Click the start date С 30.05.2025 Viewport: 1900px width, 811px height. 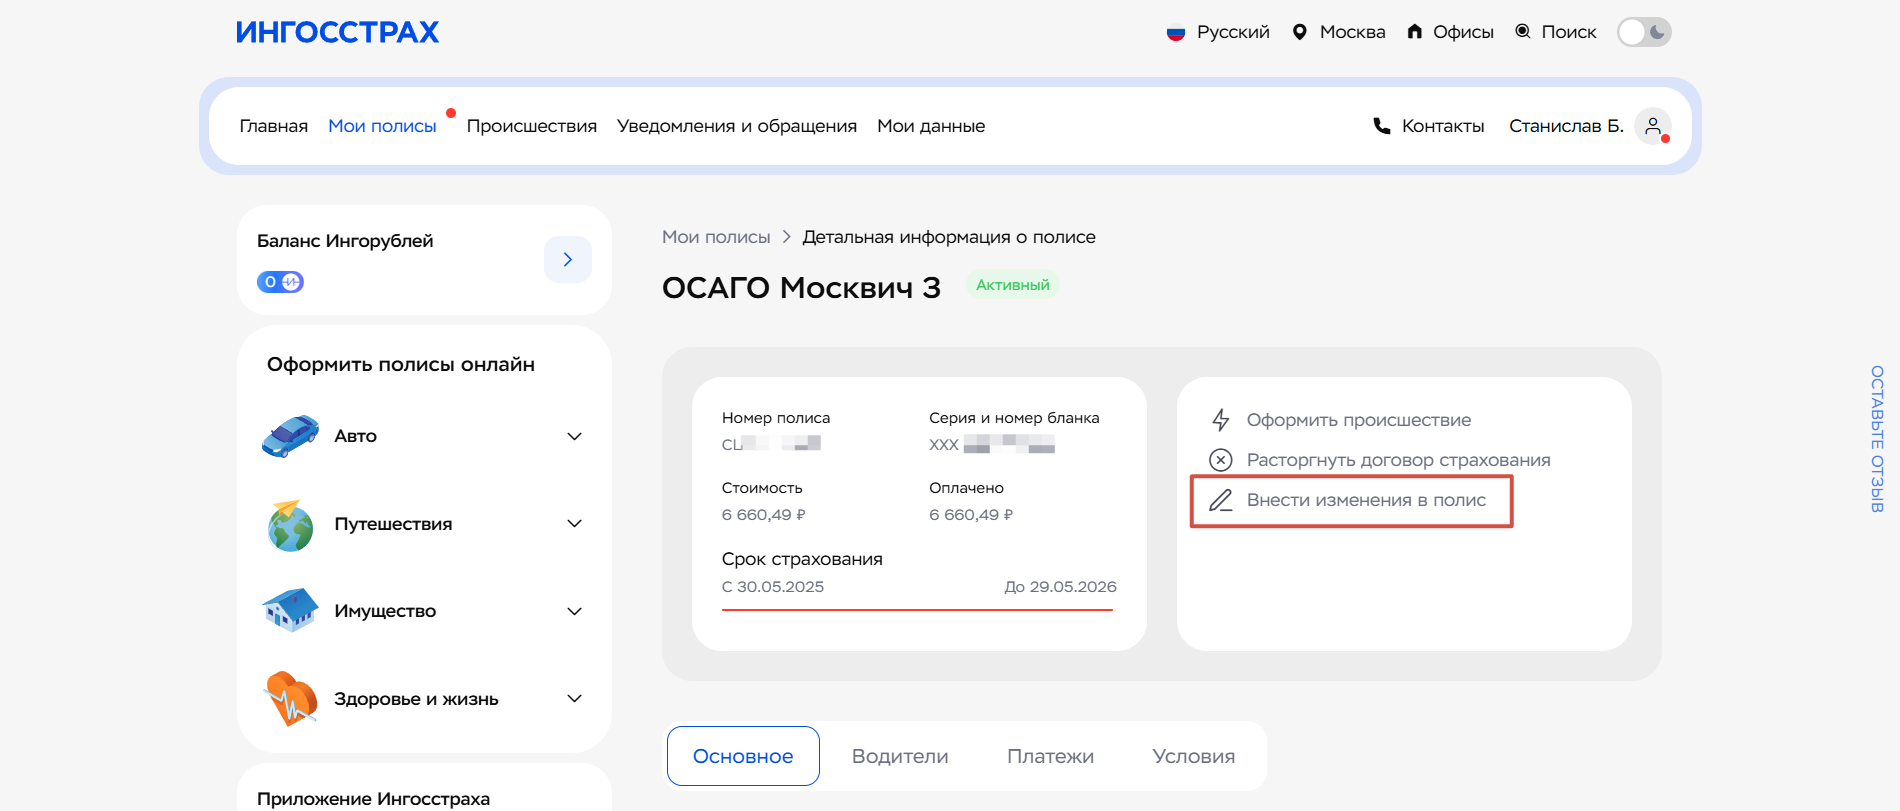[x=773, y=587]
